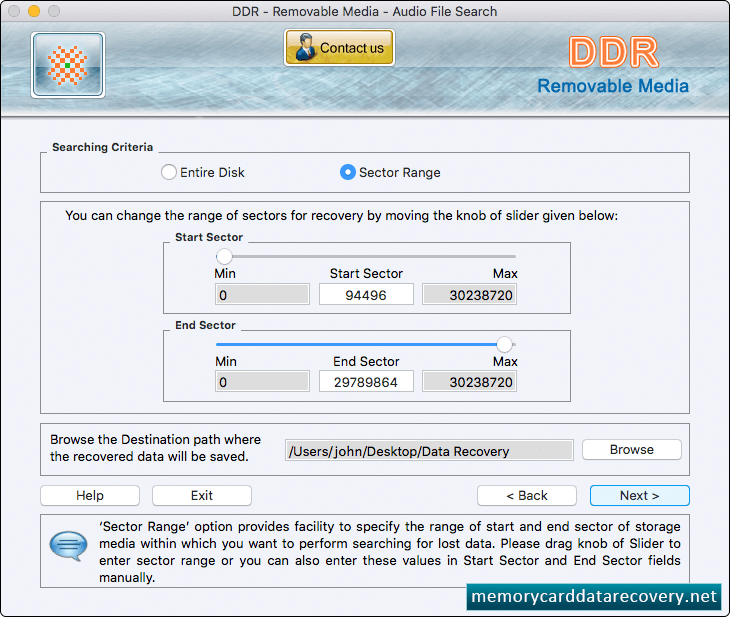Select the Sector Range radio button

pos(348,172)
